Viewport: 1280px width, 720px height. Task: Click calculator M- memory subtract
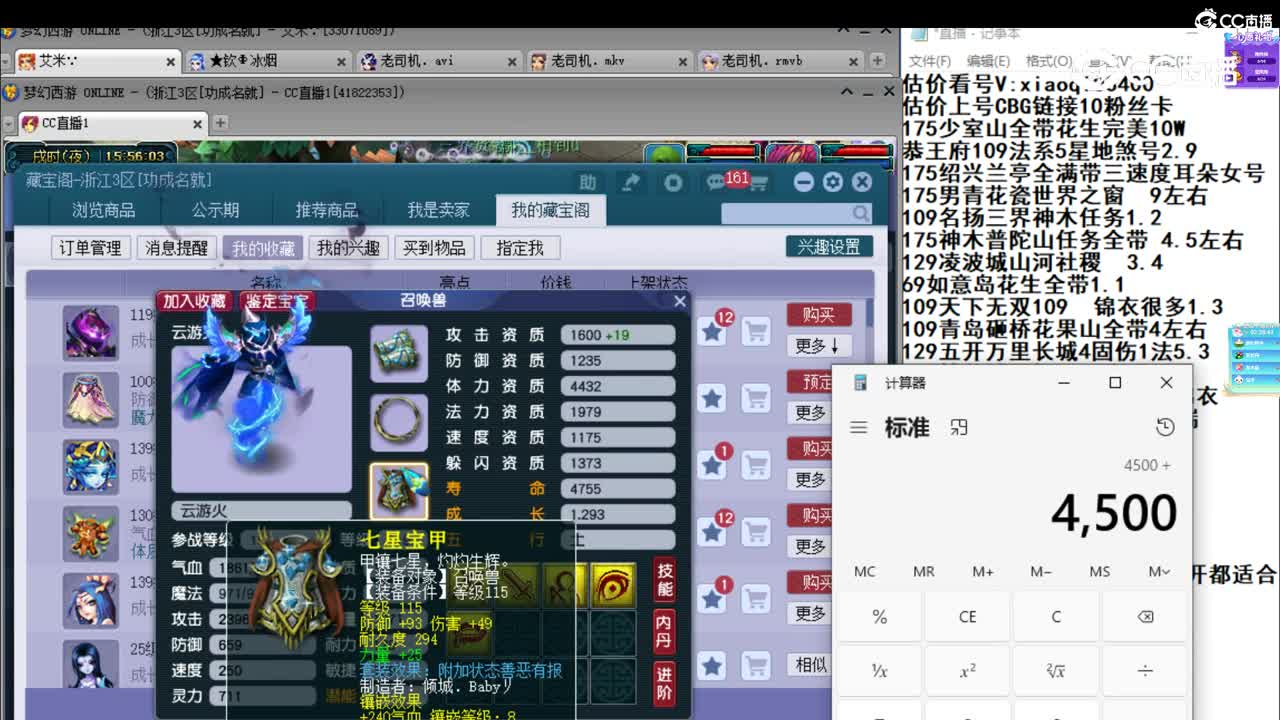pyautogui.click(x=1041, y=571)
